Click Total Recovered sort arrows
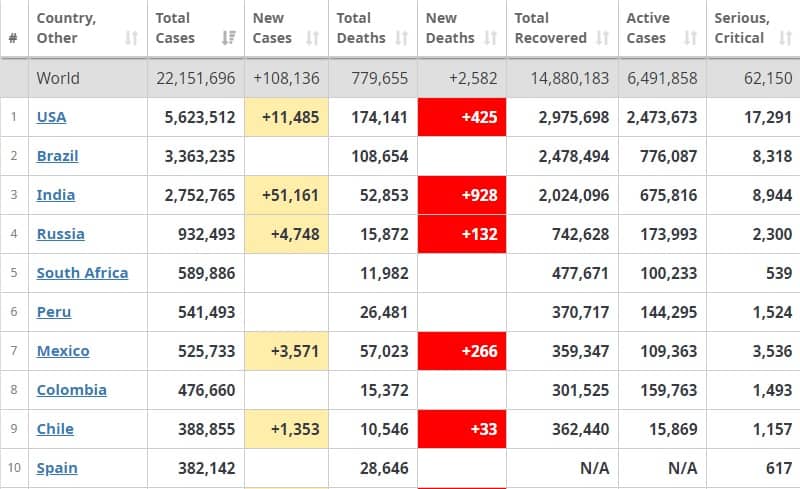This screenshot has width=800, height=489. (603, 38)
